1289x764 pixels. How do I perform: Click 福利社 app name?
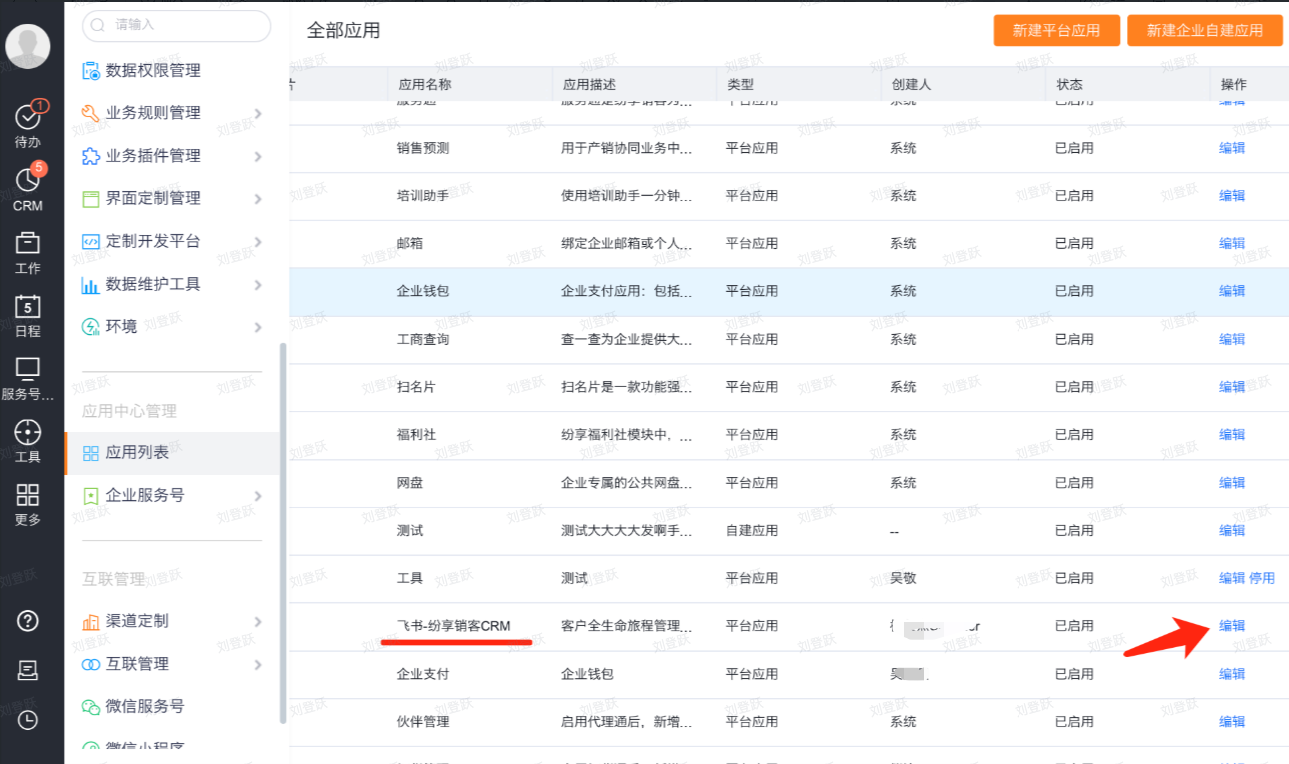click(x=417, y=435)
